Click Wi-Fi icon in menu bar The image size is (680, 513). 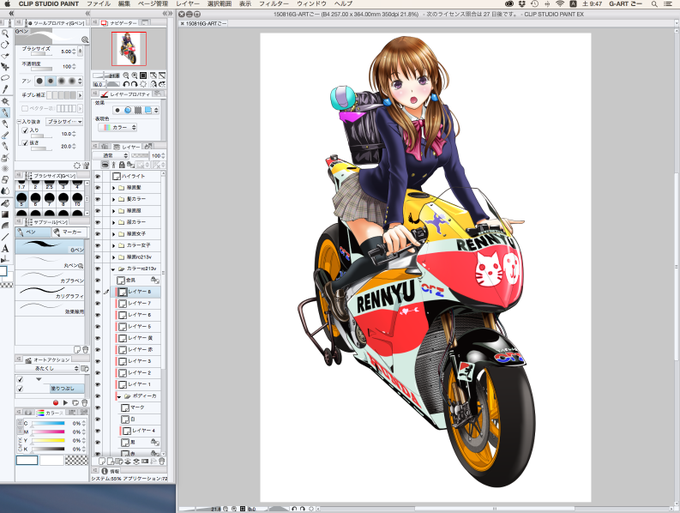click(560, 4)
